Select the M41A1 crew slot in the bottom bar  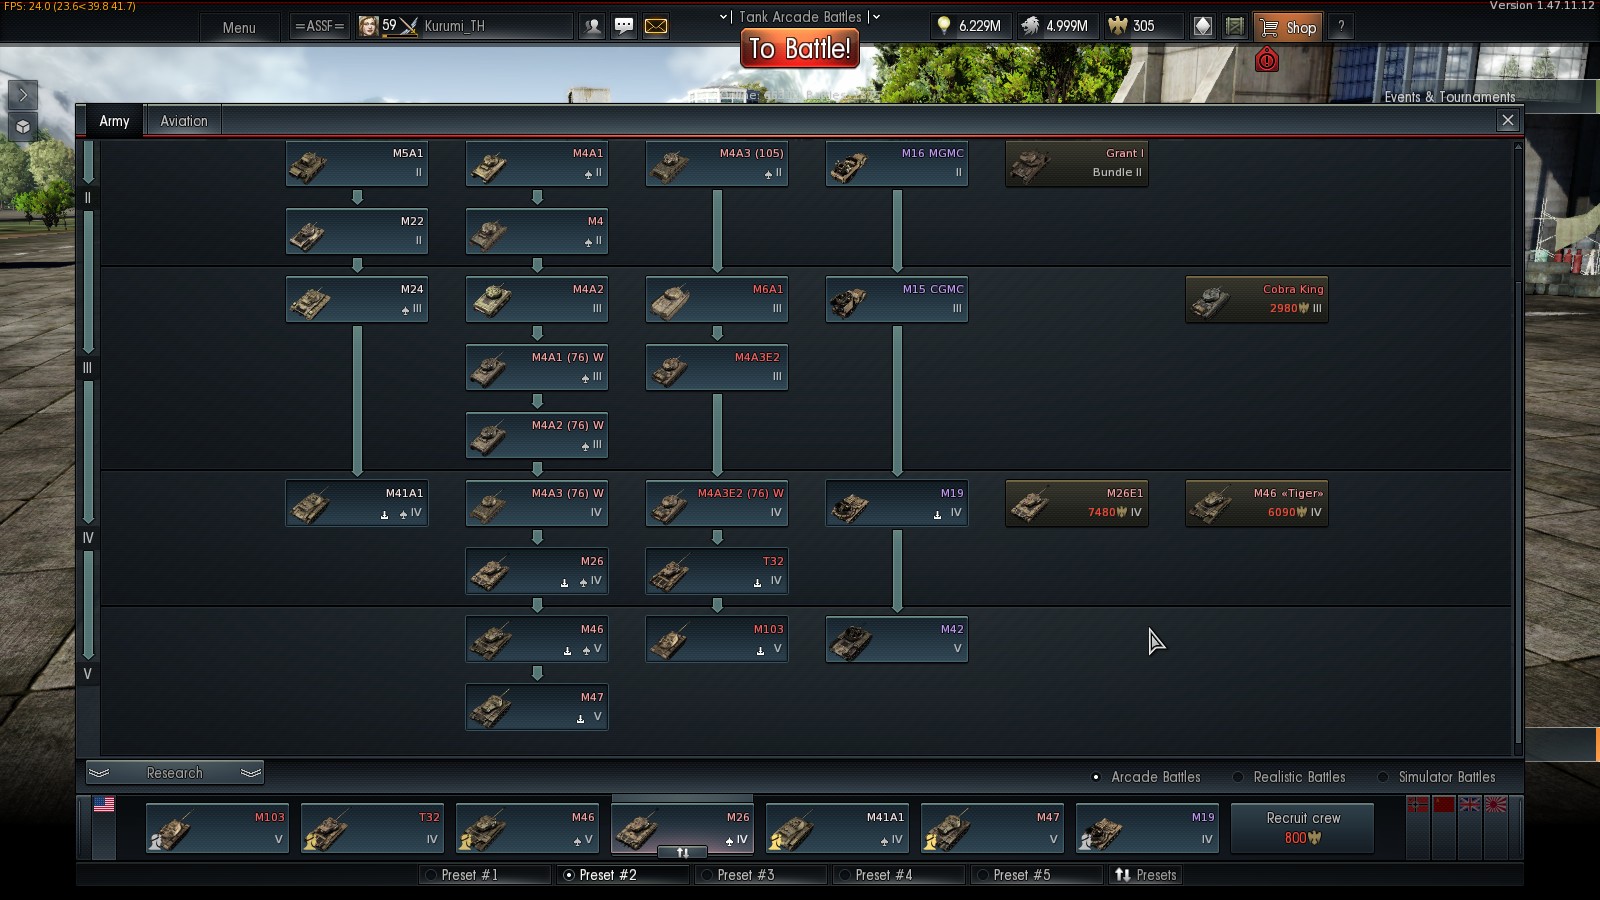[837, 829]
